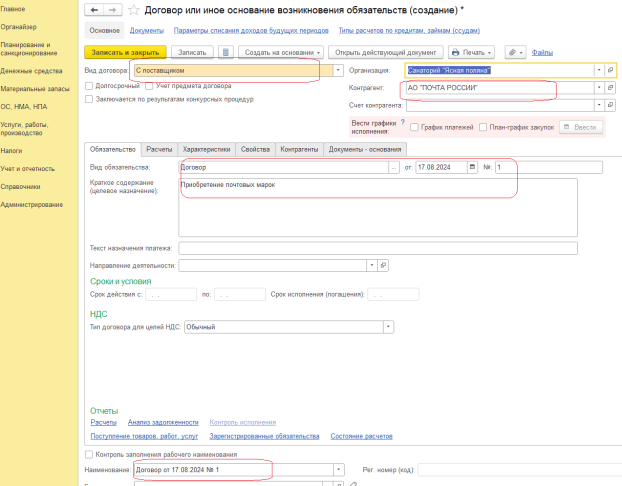
Task: Switch to the Характеристики tab
Action: pos(206,150)
